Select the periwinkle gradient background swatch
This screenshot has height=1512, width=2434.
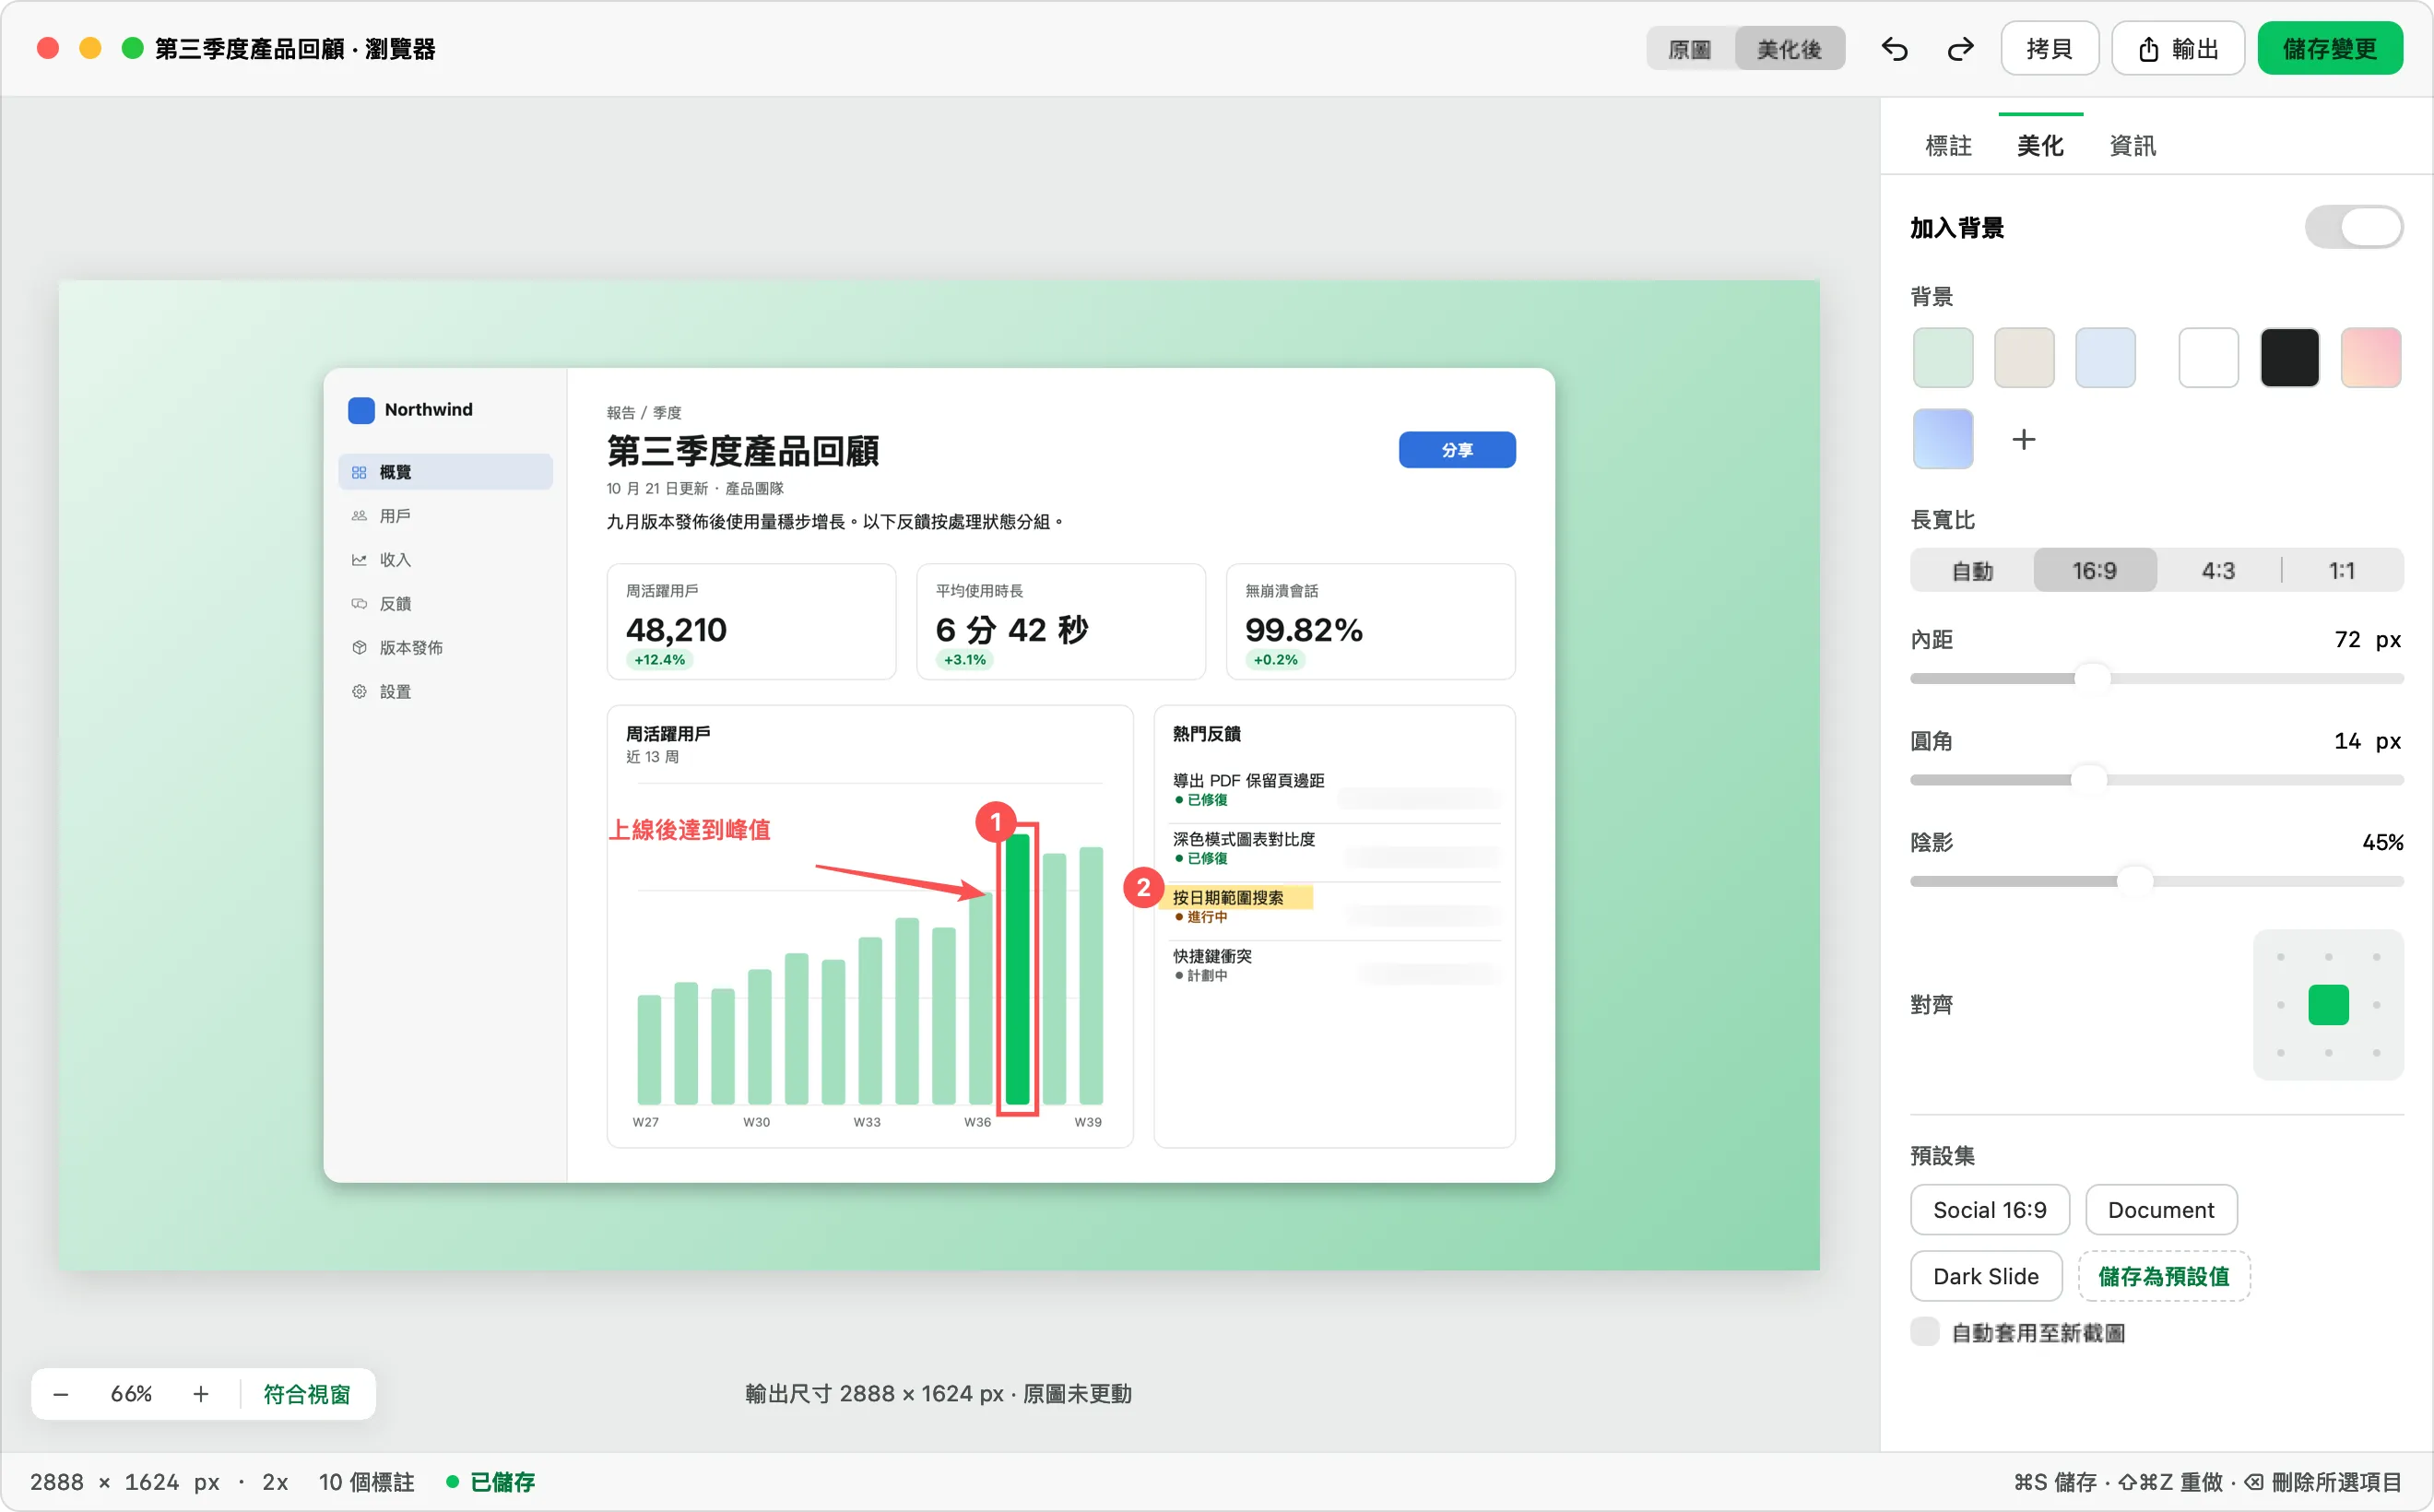coord(1942,439)
